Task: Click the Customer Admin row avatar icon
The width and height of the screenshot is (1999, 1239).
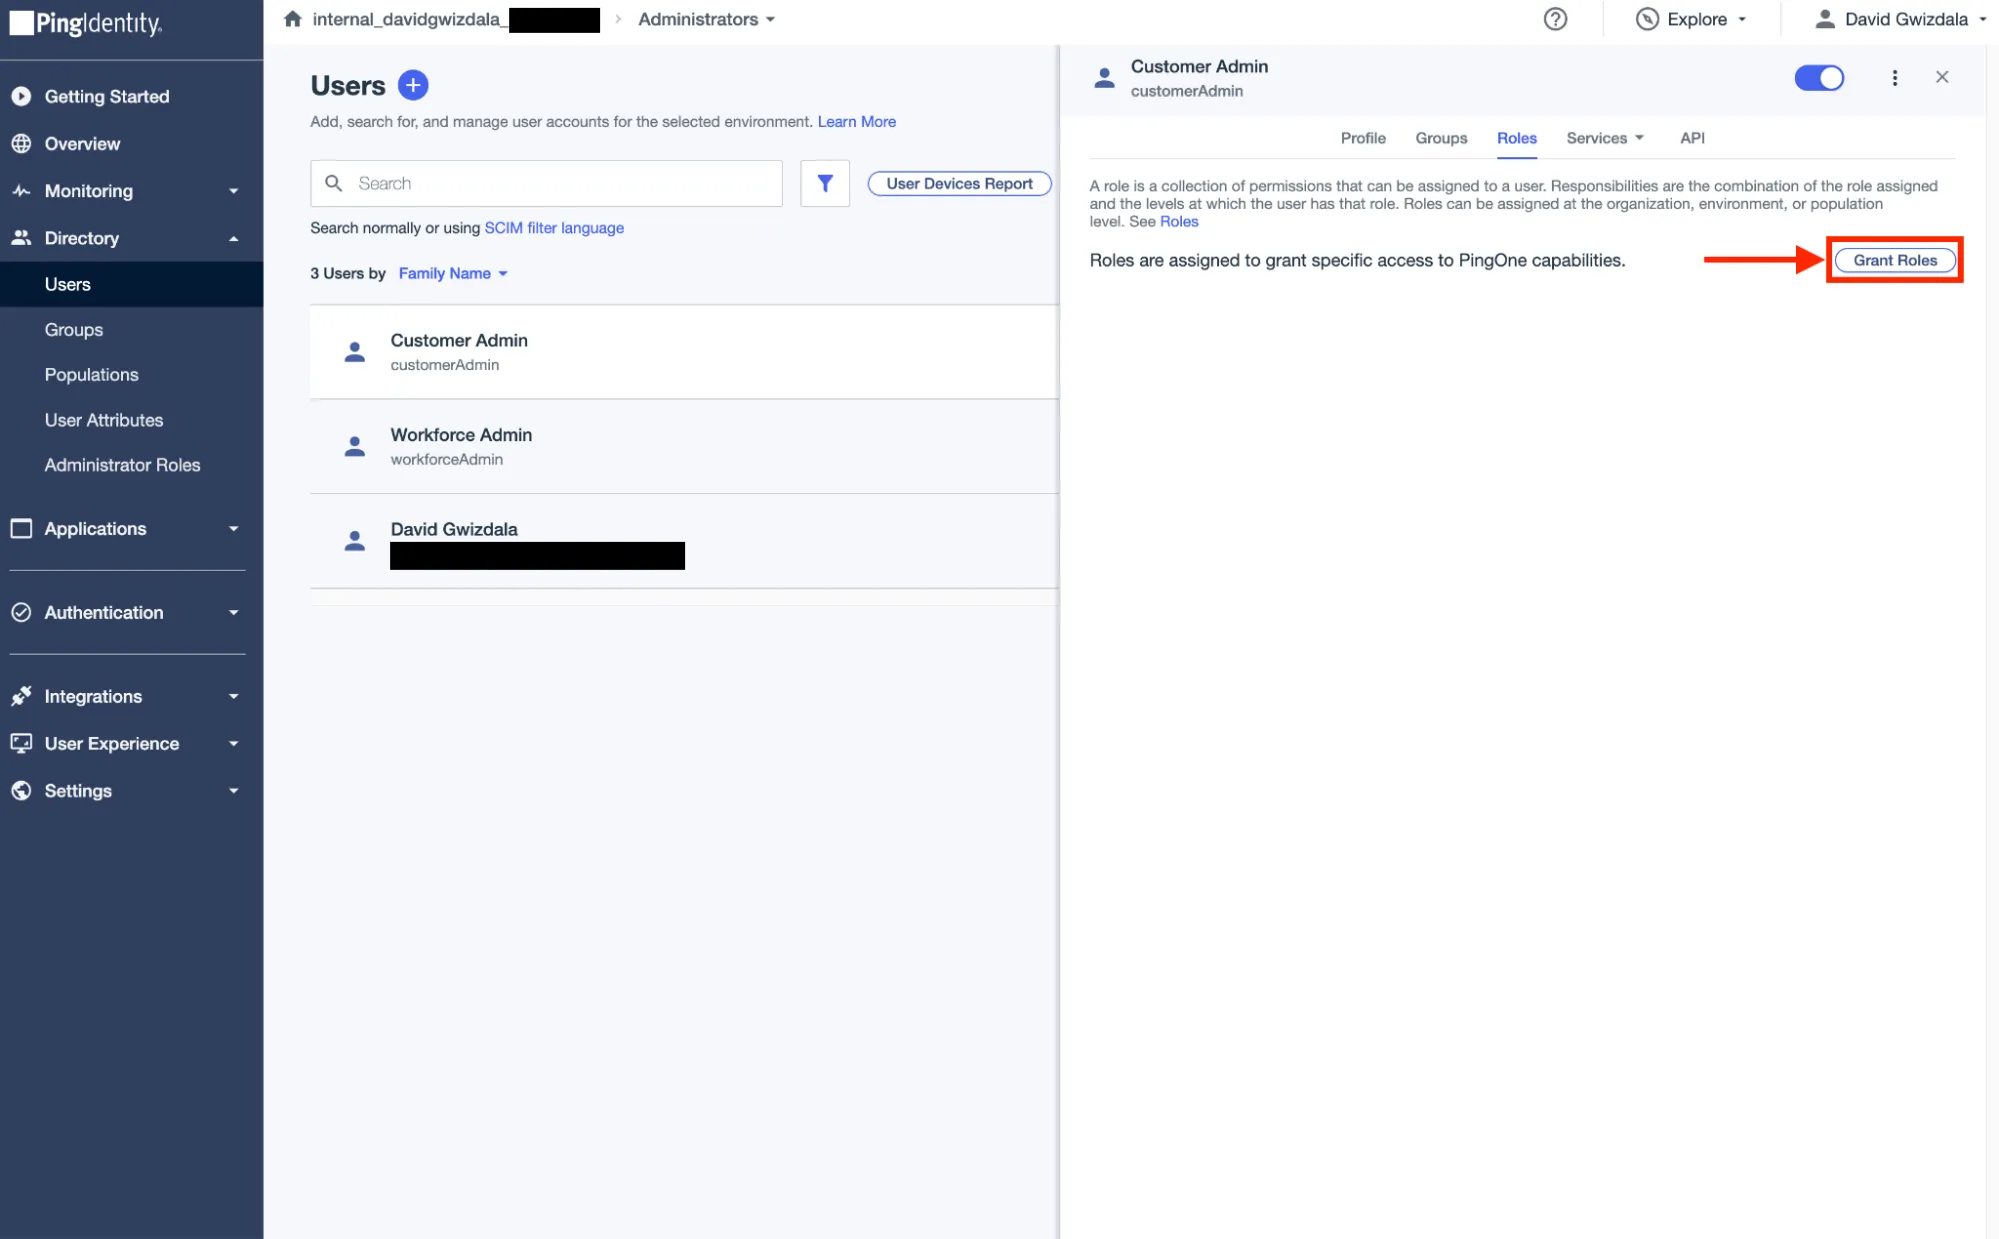Action: (354, 352)
